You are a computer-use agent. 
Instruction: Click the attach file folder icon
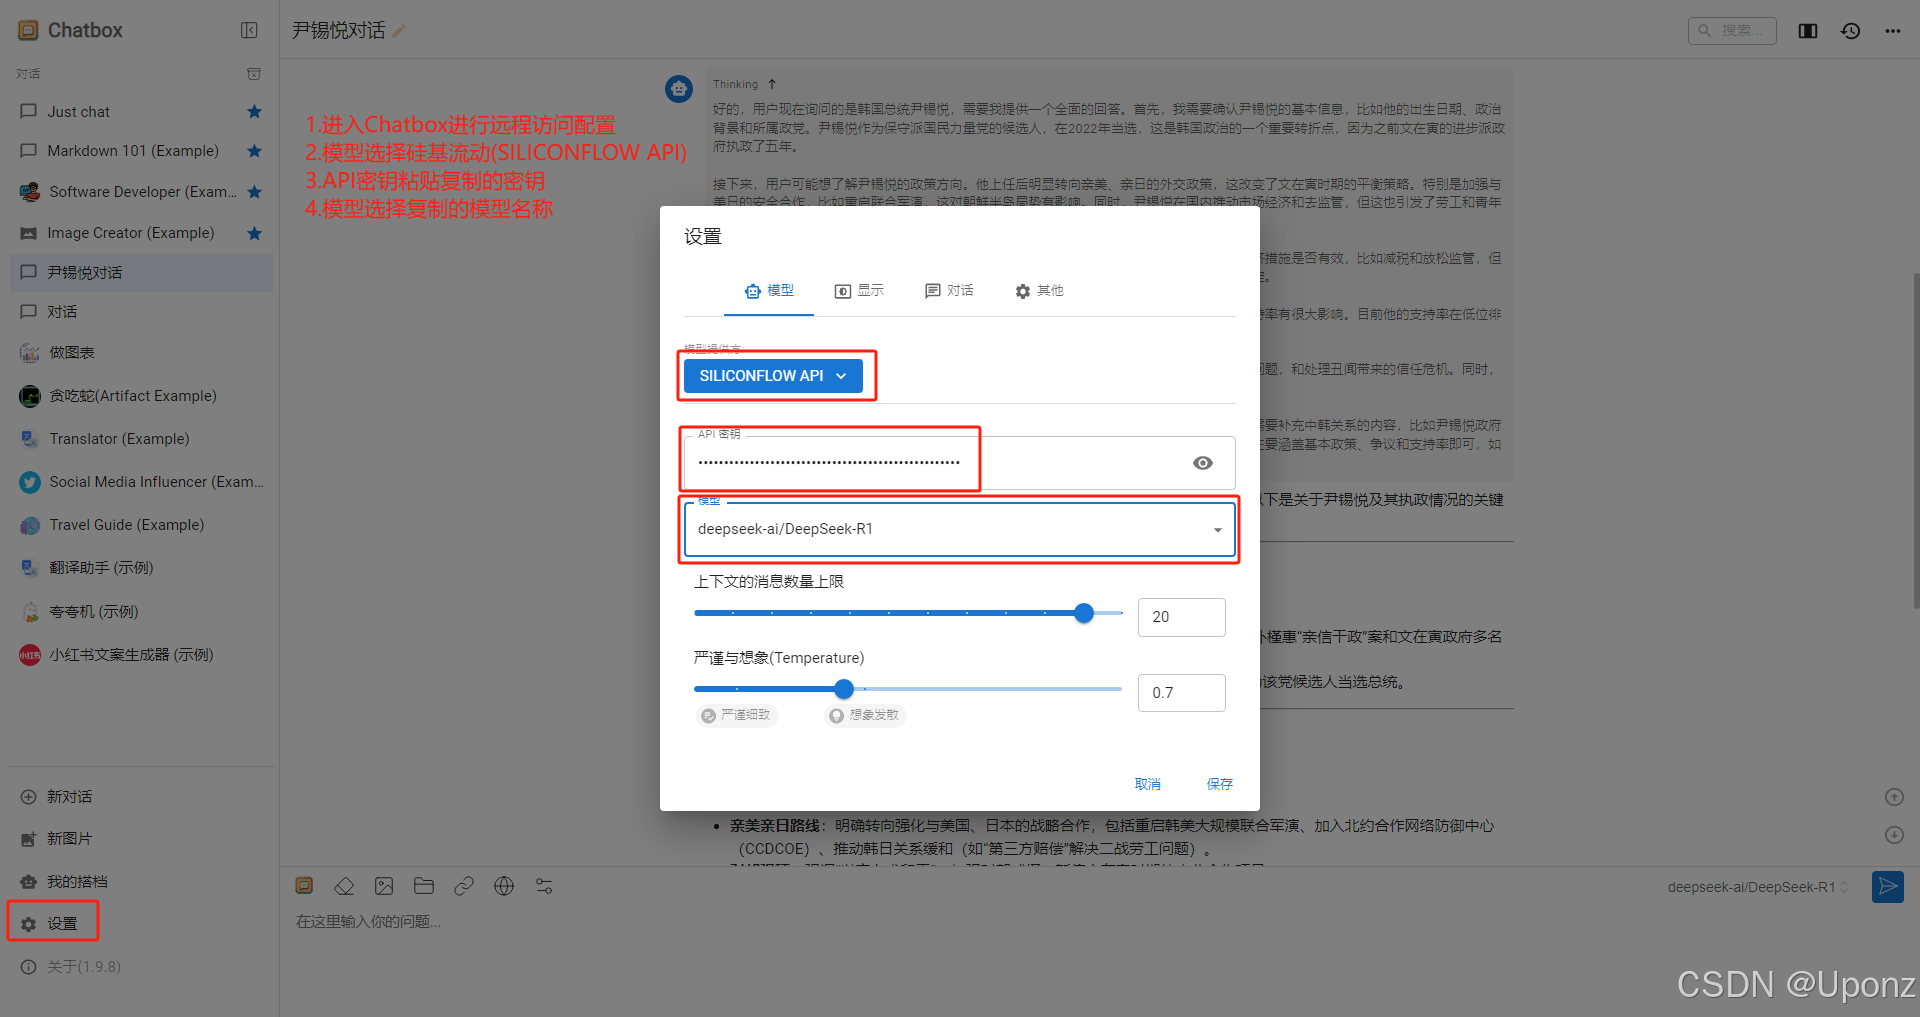[x=424, y=886]
